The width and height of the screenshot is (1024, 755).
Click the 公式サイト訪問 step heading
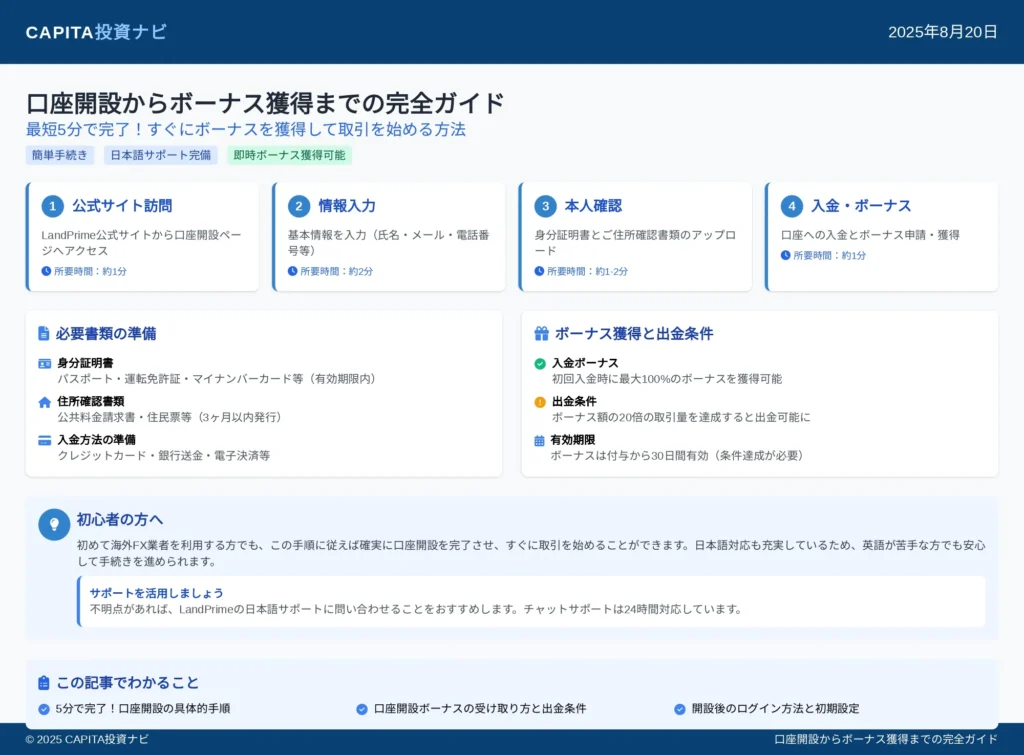coord(122,206)
